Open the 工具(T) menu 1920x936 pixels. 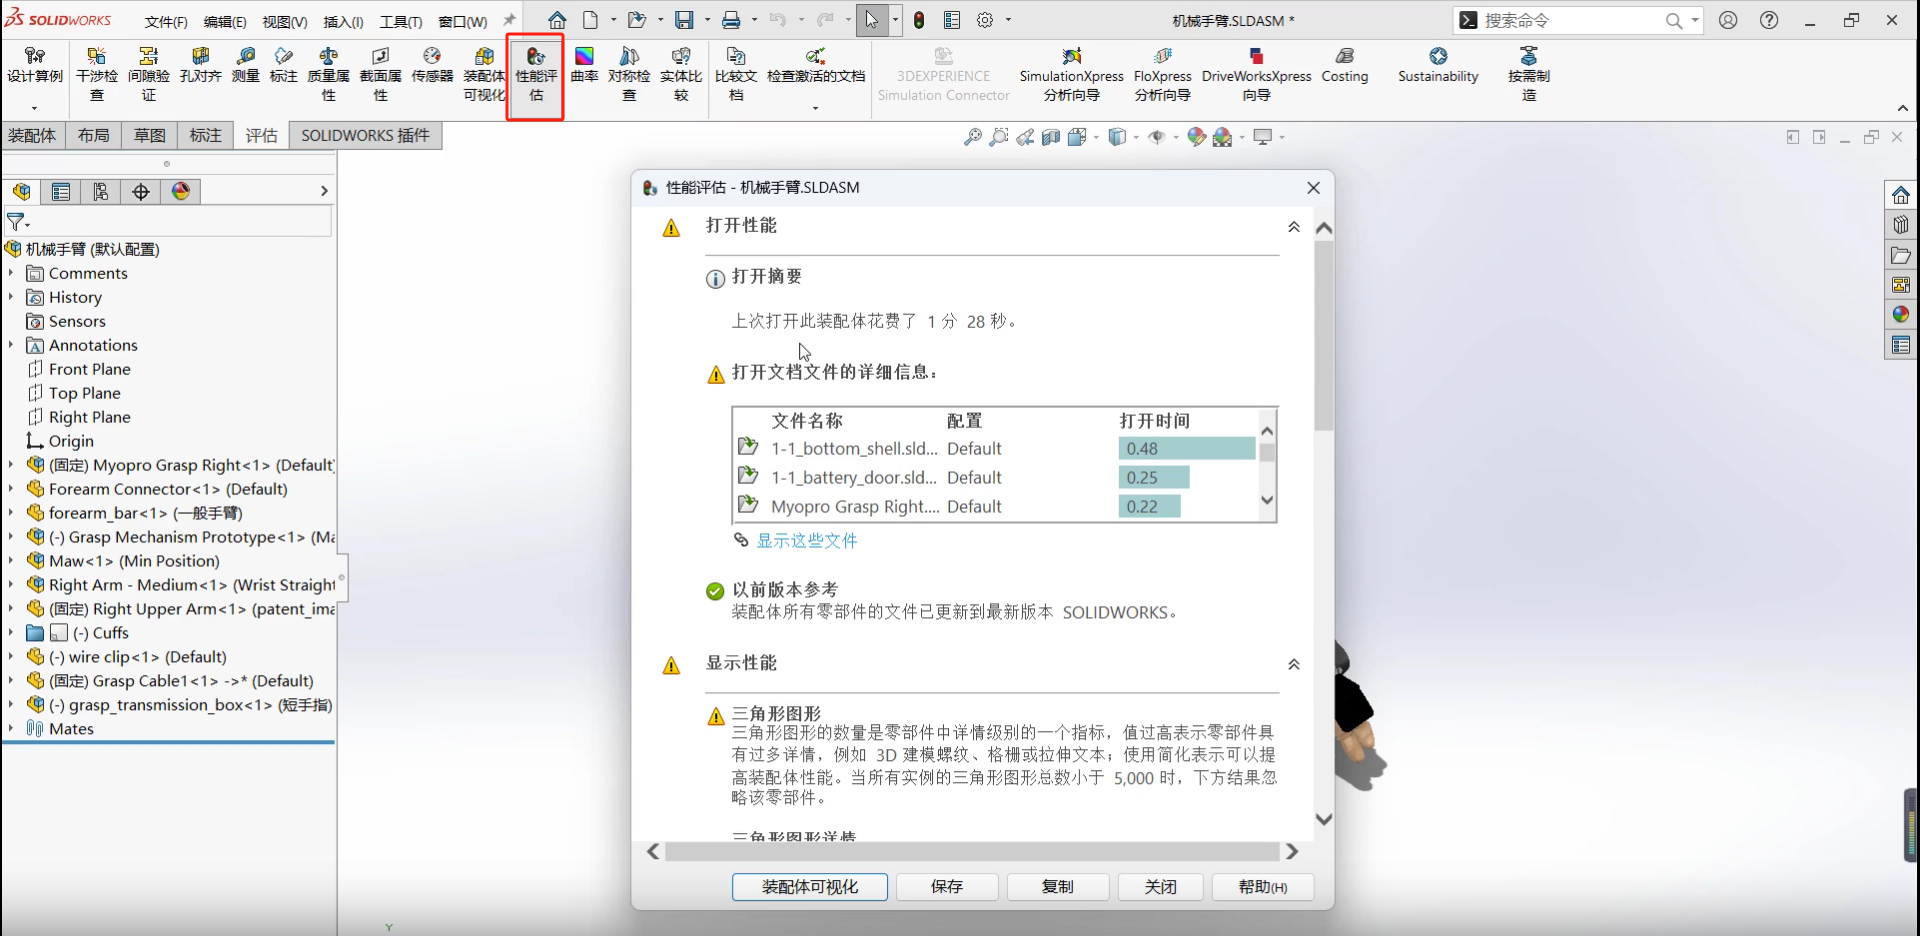pos(401,21)
